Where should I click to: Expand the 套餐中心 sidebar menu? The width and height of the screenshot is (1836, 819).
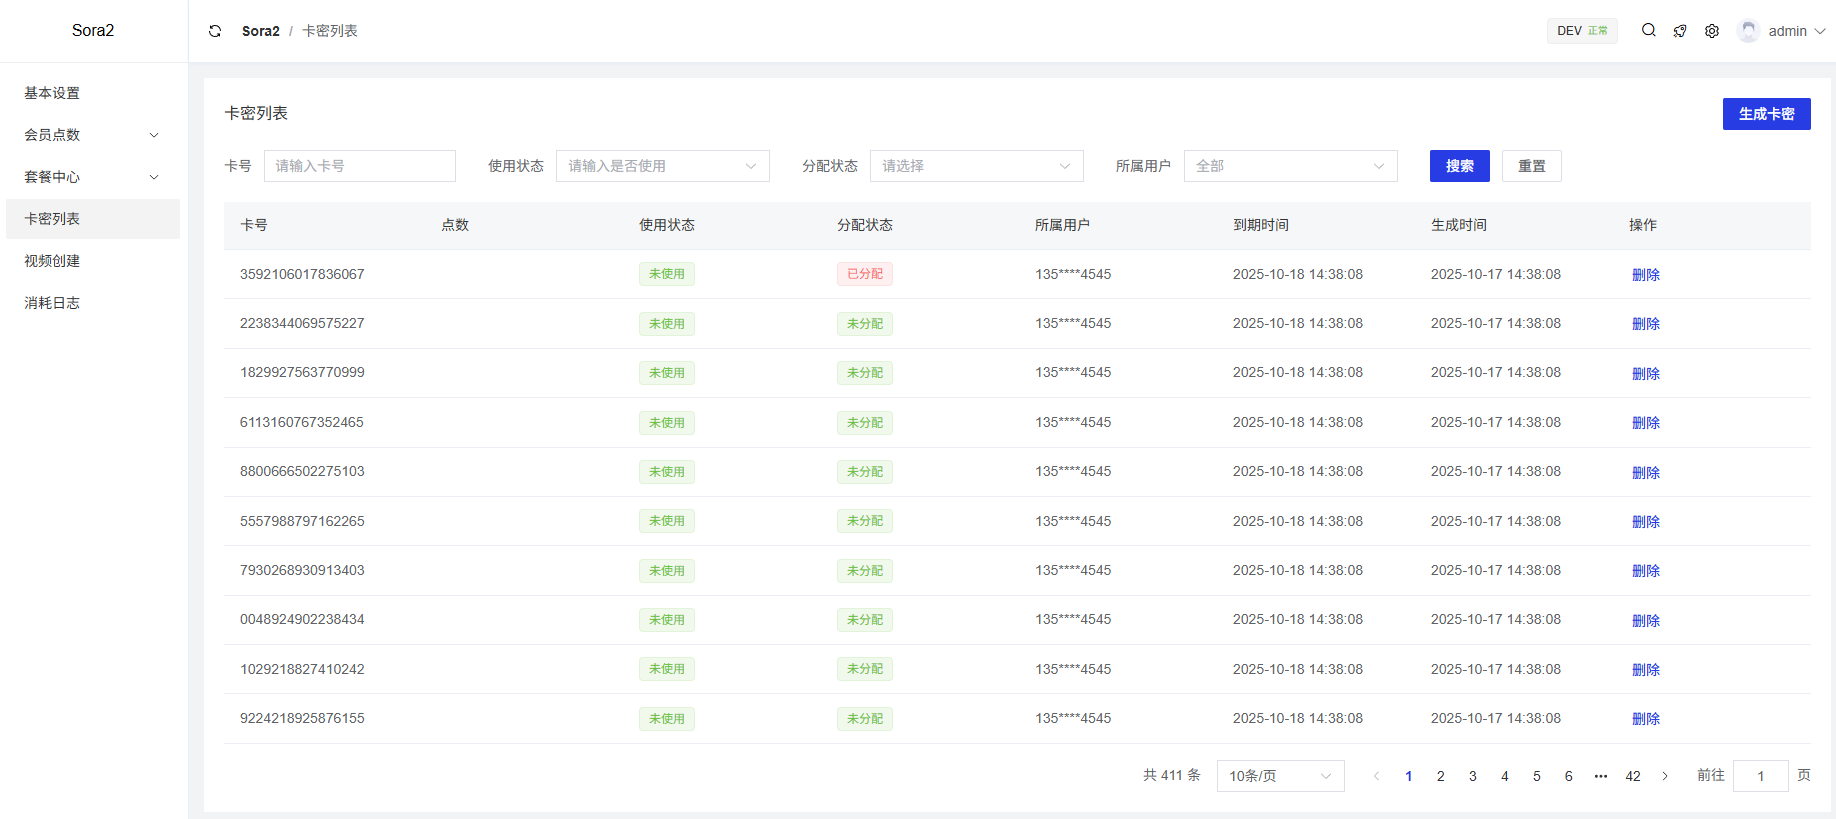coord(92,177)
